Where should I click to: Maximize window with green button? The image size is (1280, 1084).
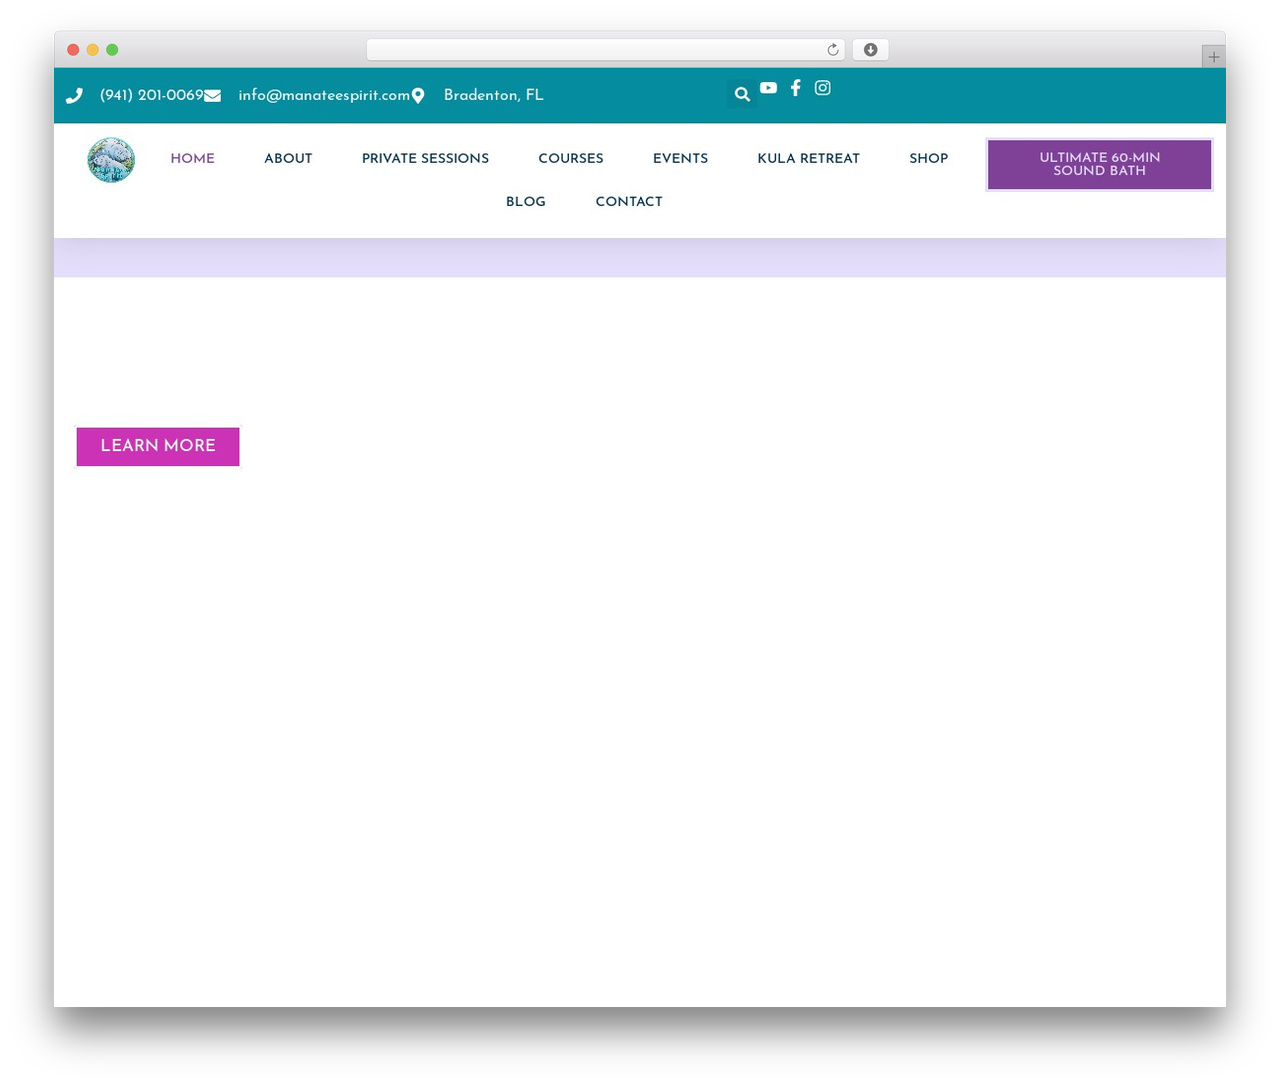112,50
